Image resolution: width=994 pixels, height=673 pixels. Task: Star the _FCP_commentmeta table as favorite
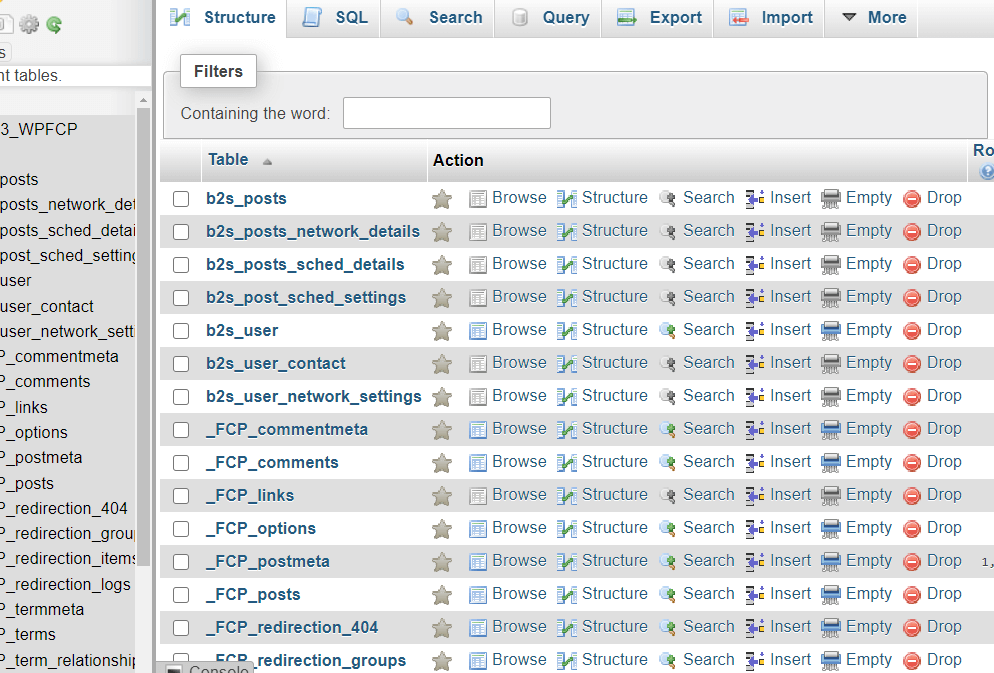442,430
